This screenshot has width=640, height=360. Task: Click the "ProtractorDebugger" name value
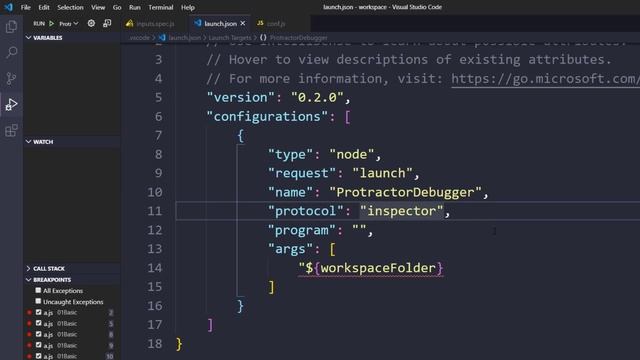tap(405, 192)
